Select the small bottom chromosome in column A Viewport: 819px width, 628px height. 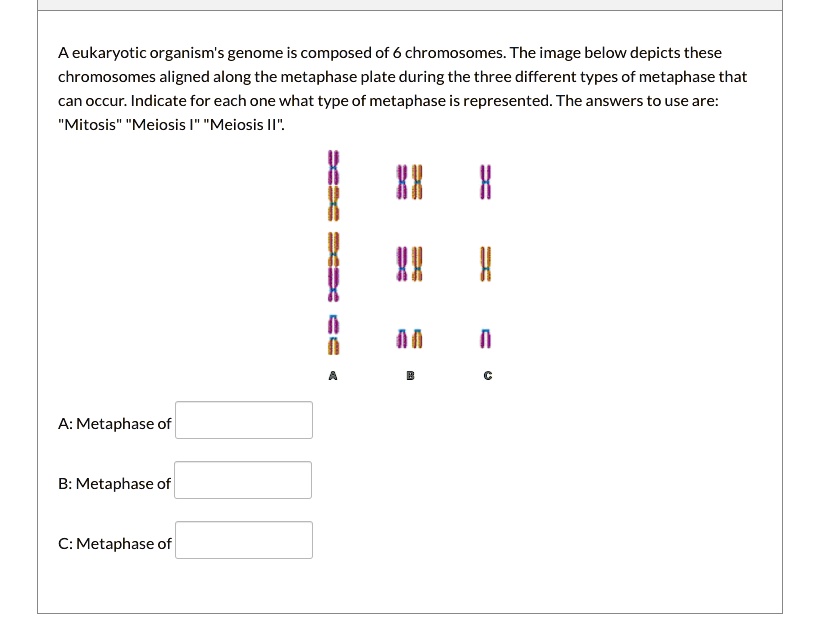coord(333,337)
